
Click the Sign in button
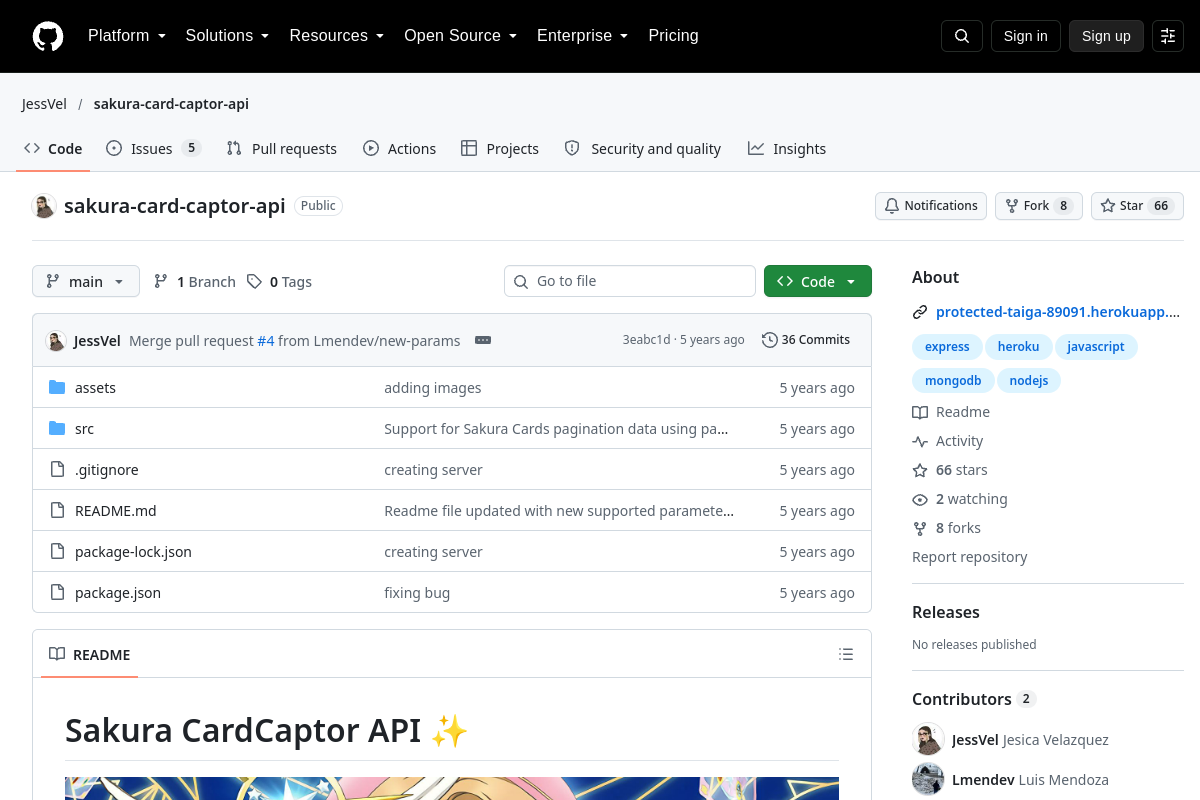click(1026, 36)
